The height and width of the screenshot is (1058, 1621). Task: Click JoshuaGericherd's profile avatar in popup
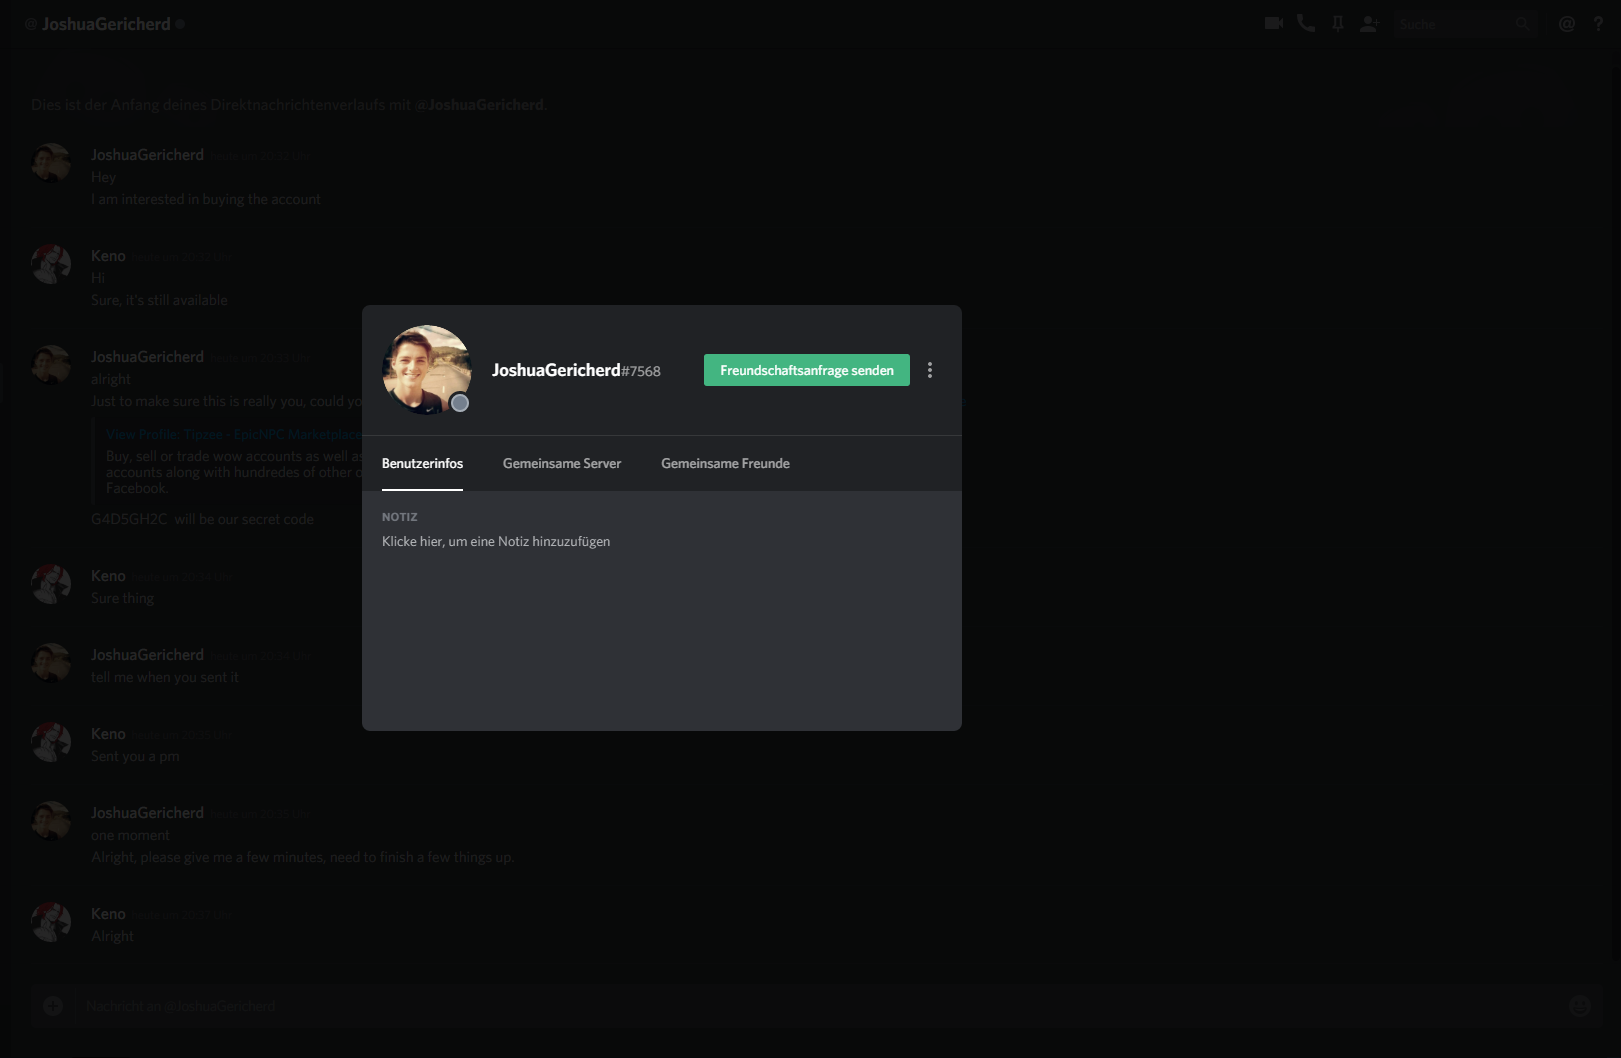click(x=427, y=370)
